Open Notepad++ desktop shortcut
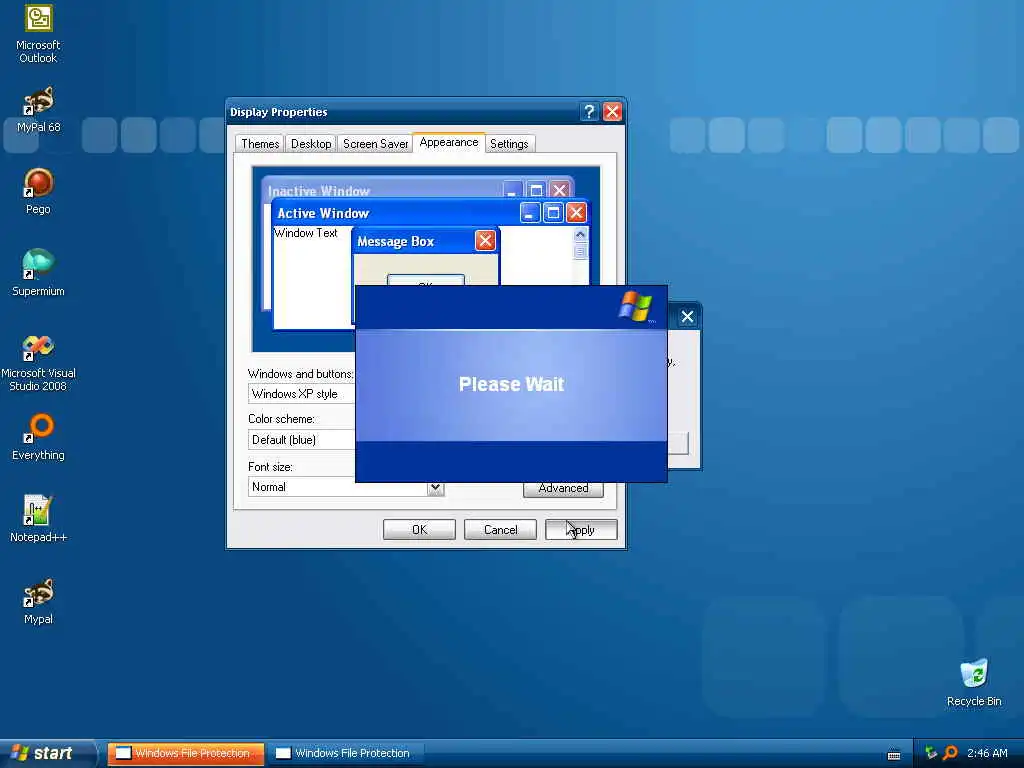Image resolution: width=1024 pixels, height=768 pixels. (x=38, y=520)
